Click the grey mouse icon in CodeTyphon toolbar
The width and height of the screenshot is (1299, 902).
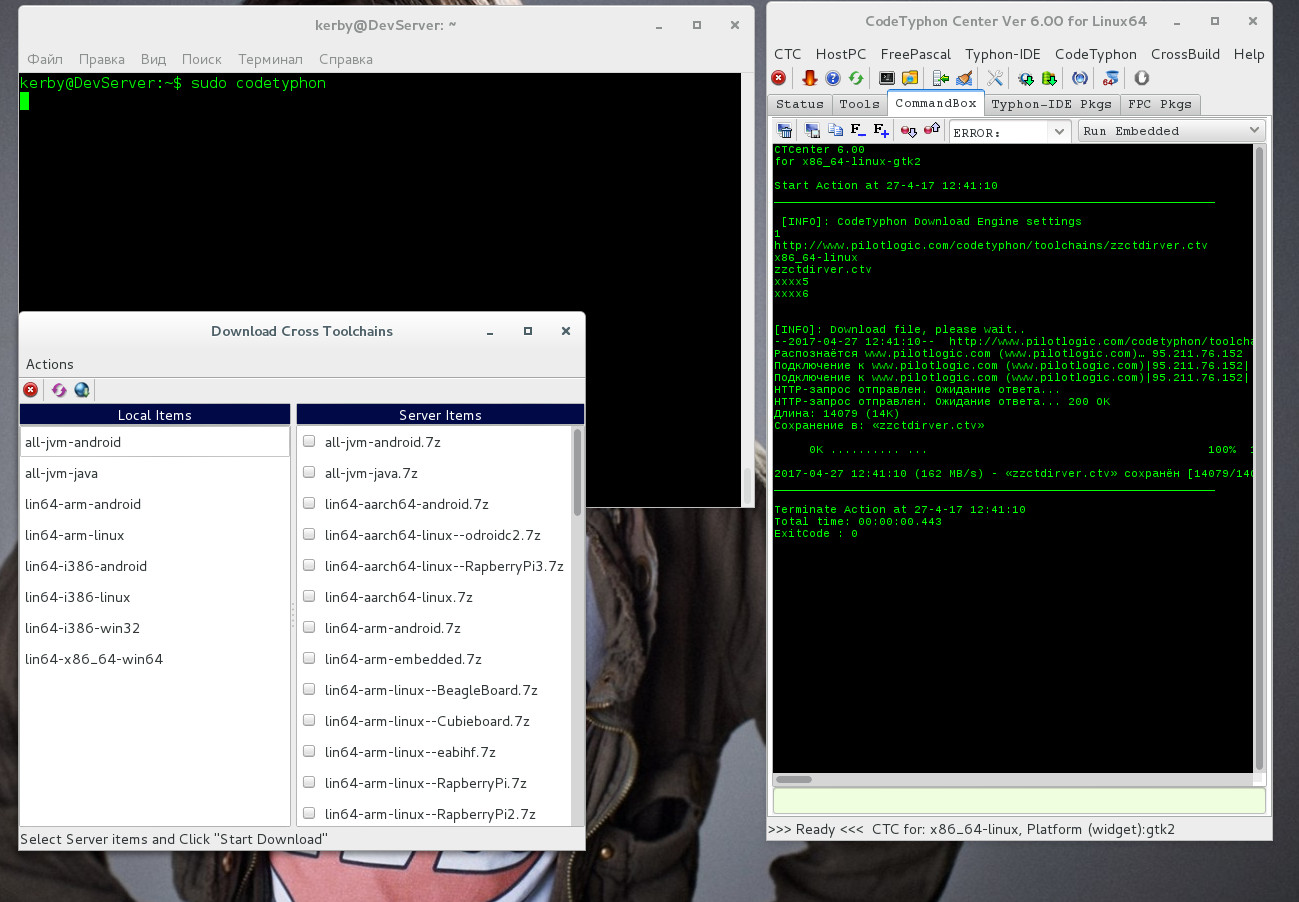tap(1141, 78)
